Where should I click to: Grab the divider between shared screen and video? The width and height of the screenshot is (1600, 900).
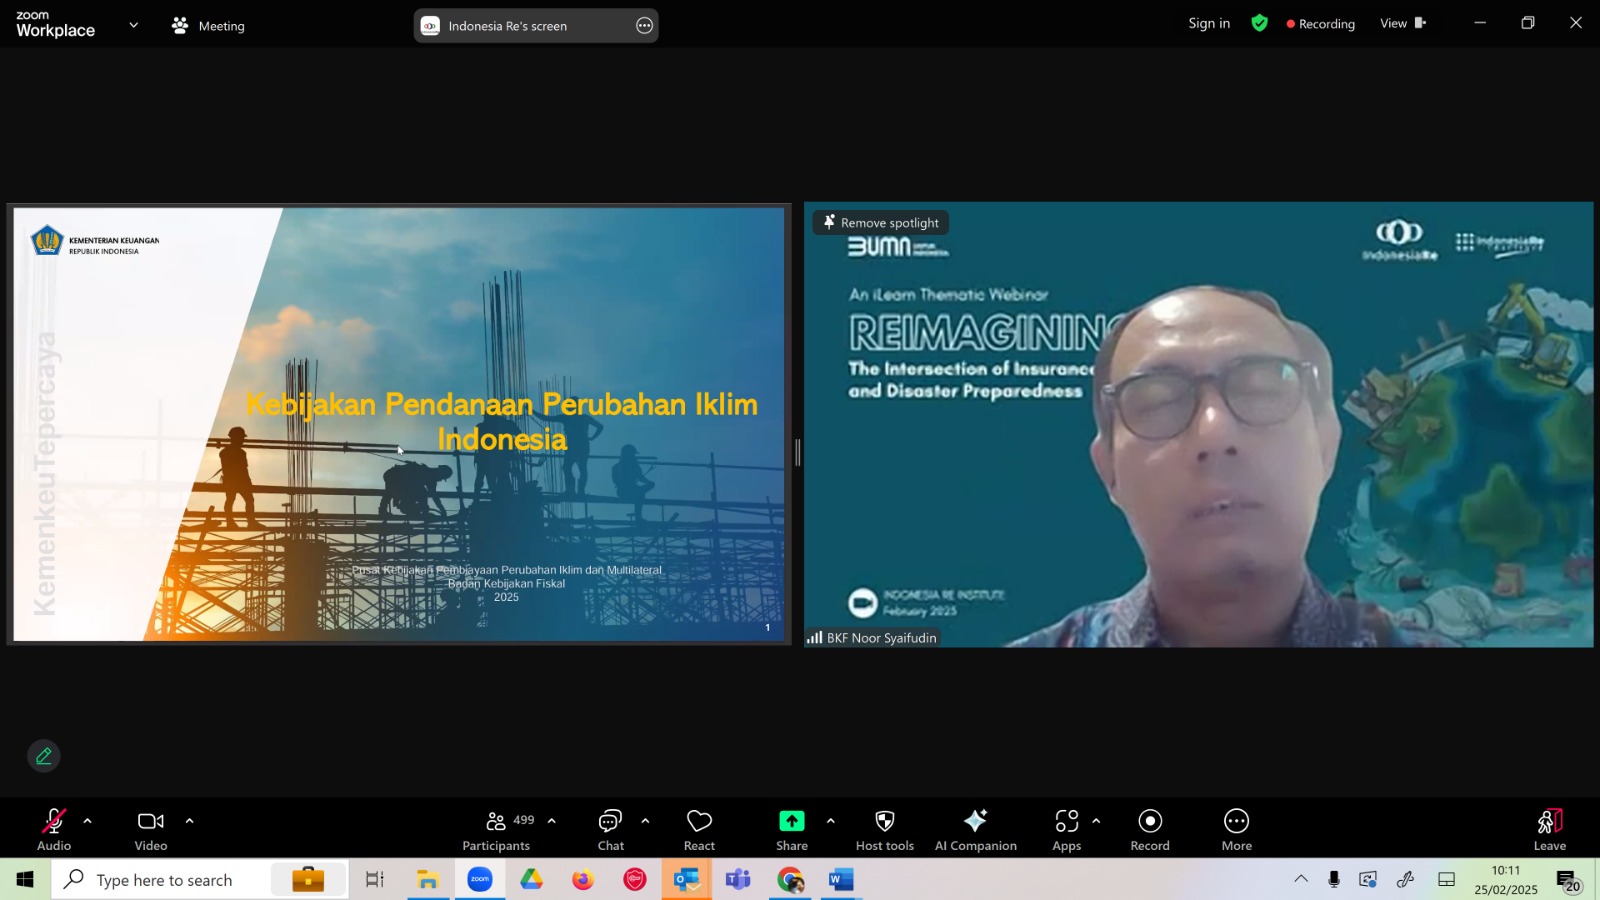pyautogui.click(x=797, y=452)
